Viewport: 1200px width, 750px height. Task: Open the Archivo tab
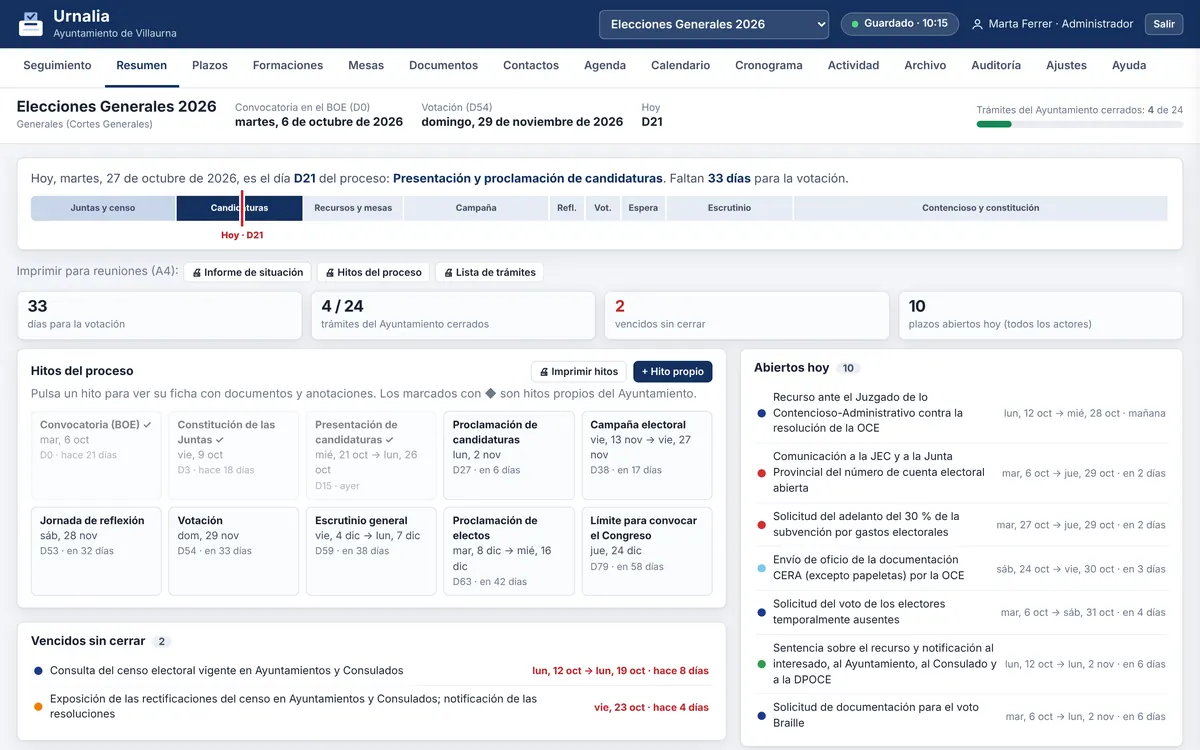click(x=925, y=65)
